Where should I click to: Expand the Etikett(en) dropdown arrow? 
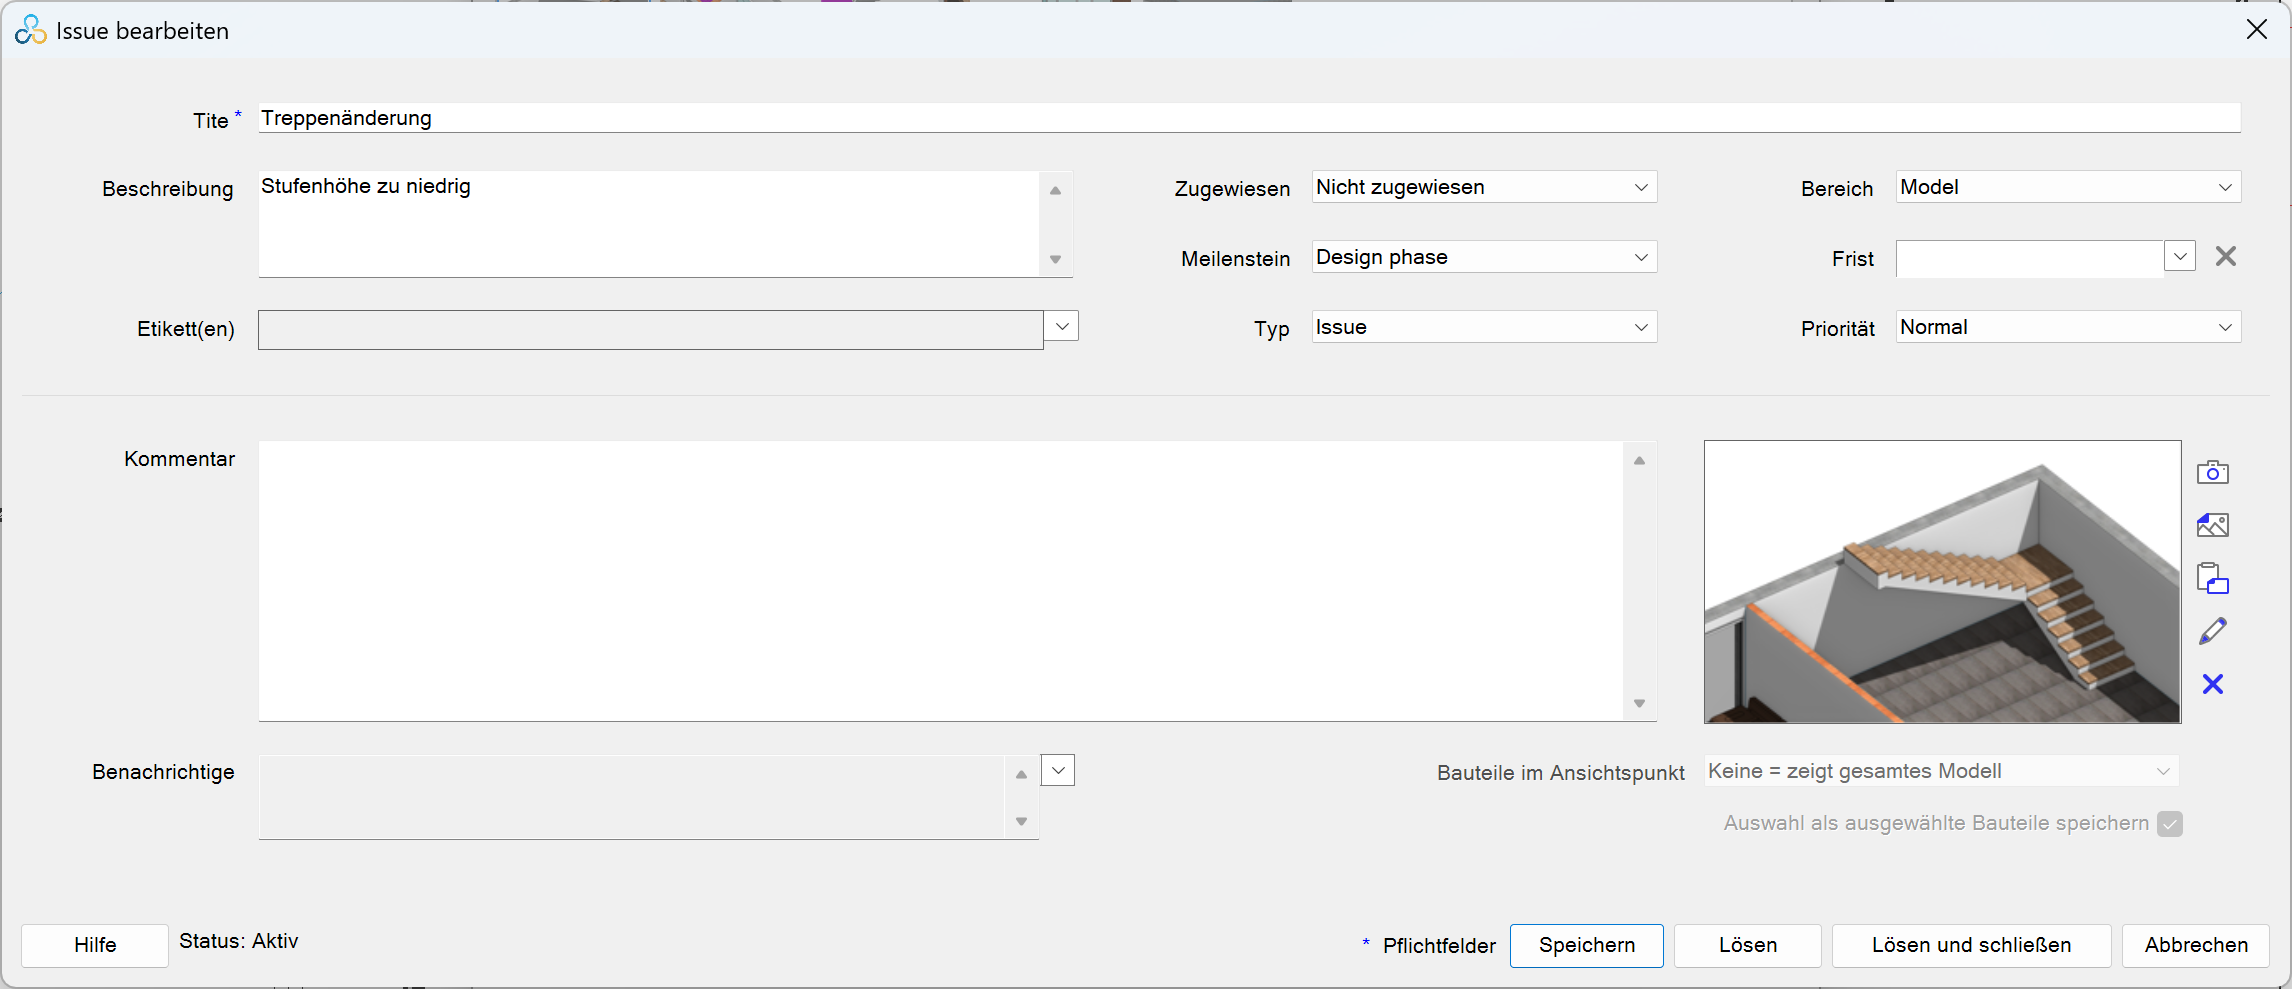coord(1061,326)
